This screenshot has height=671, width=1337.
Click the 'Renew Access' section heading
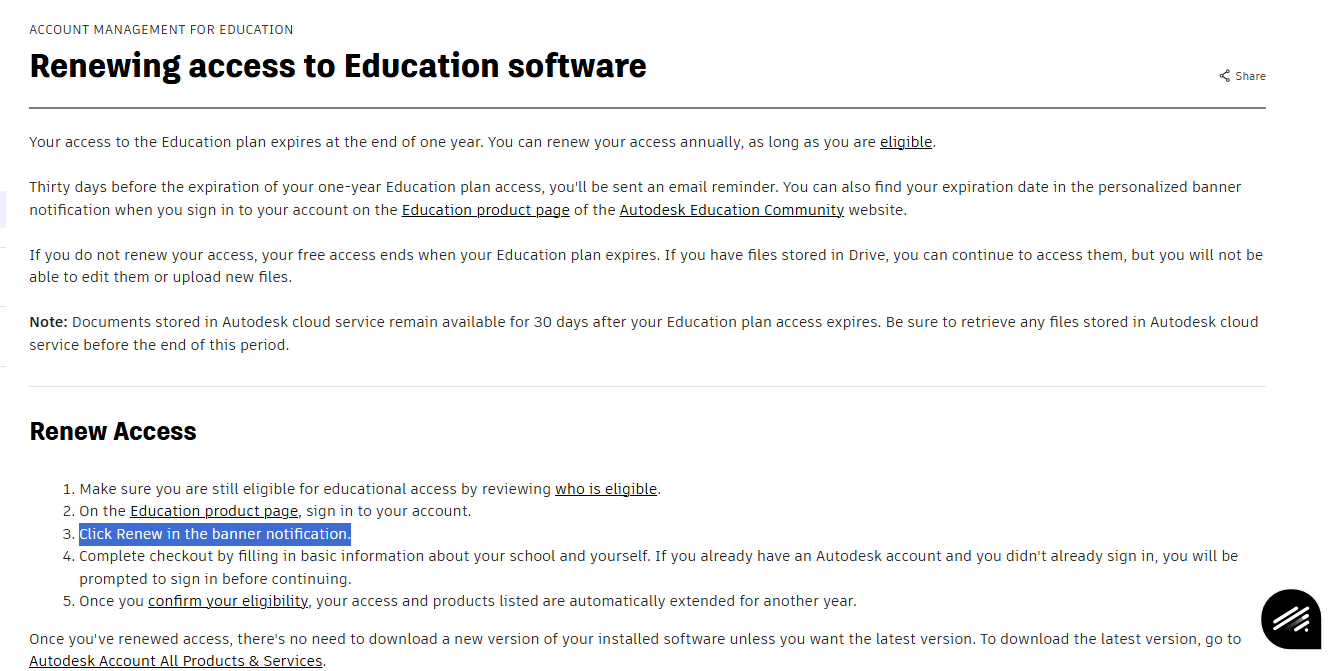point(113,431)
